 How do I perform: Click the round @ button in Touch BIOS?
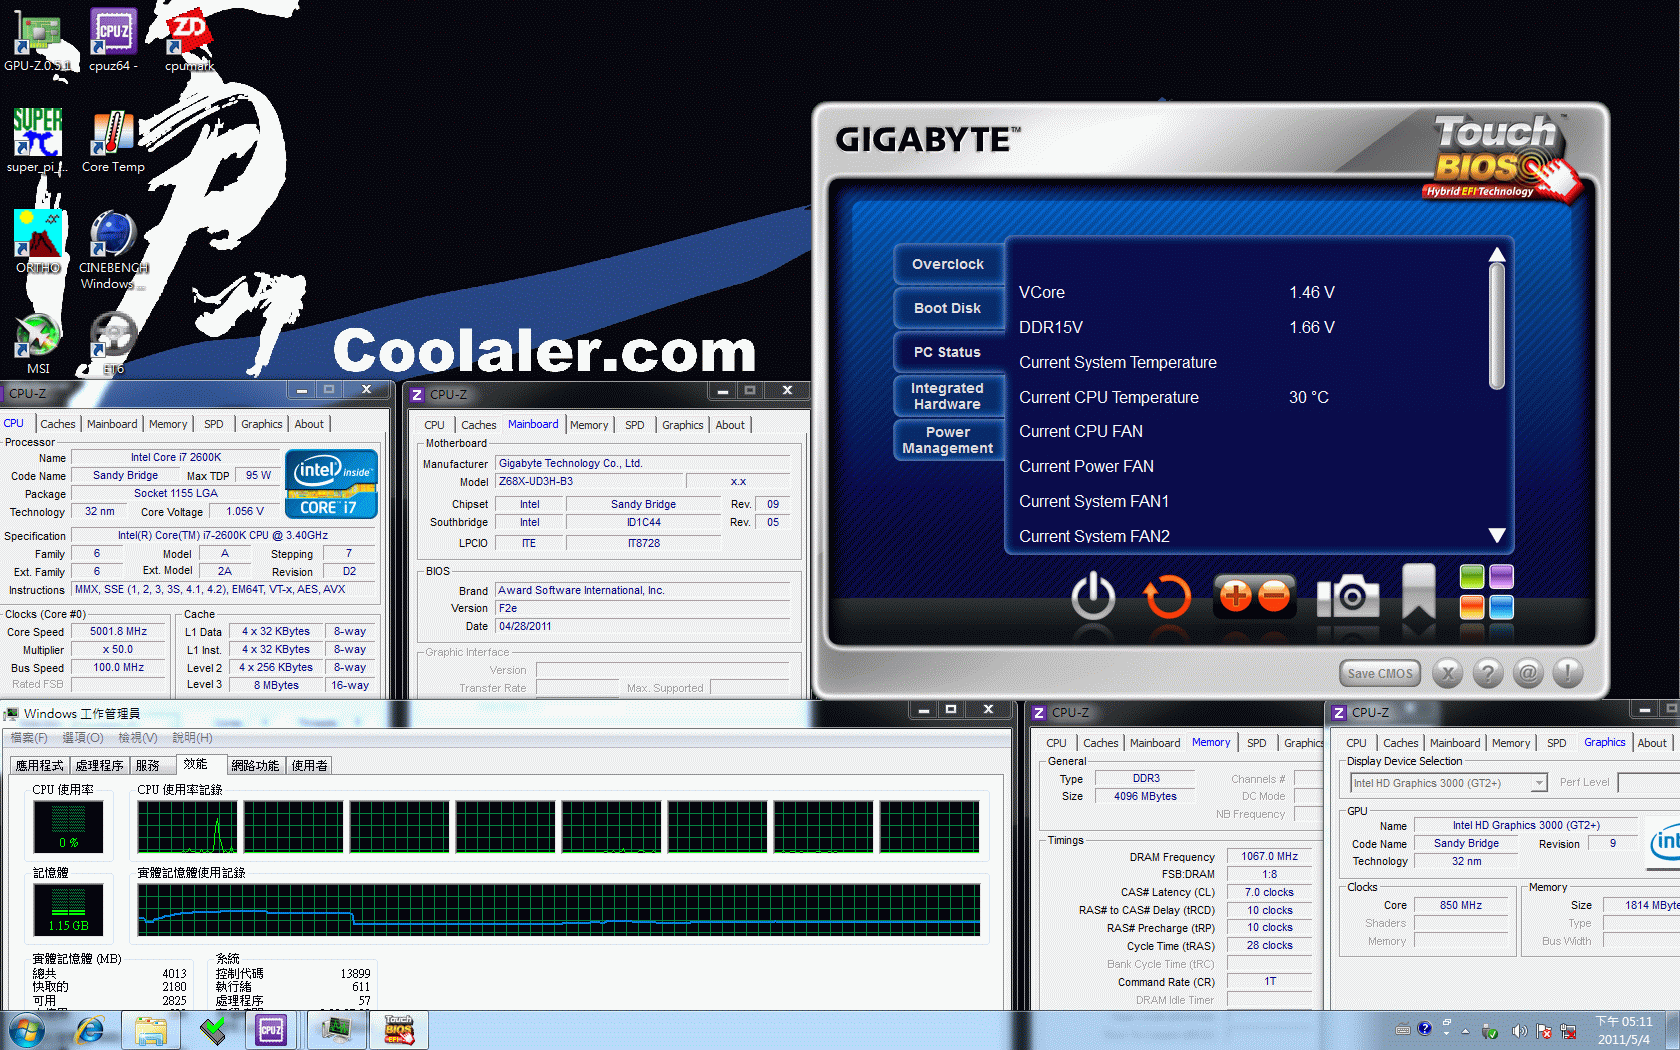(1528, 673)
